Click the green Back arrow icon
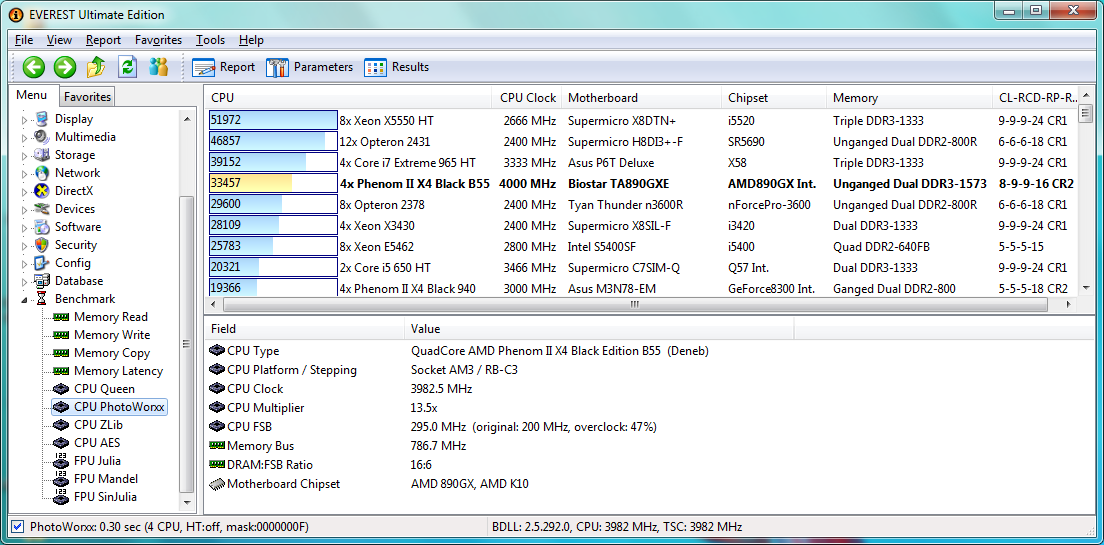The image size is (1104, 545). [33, 67]
